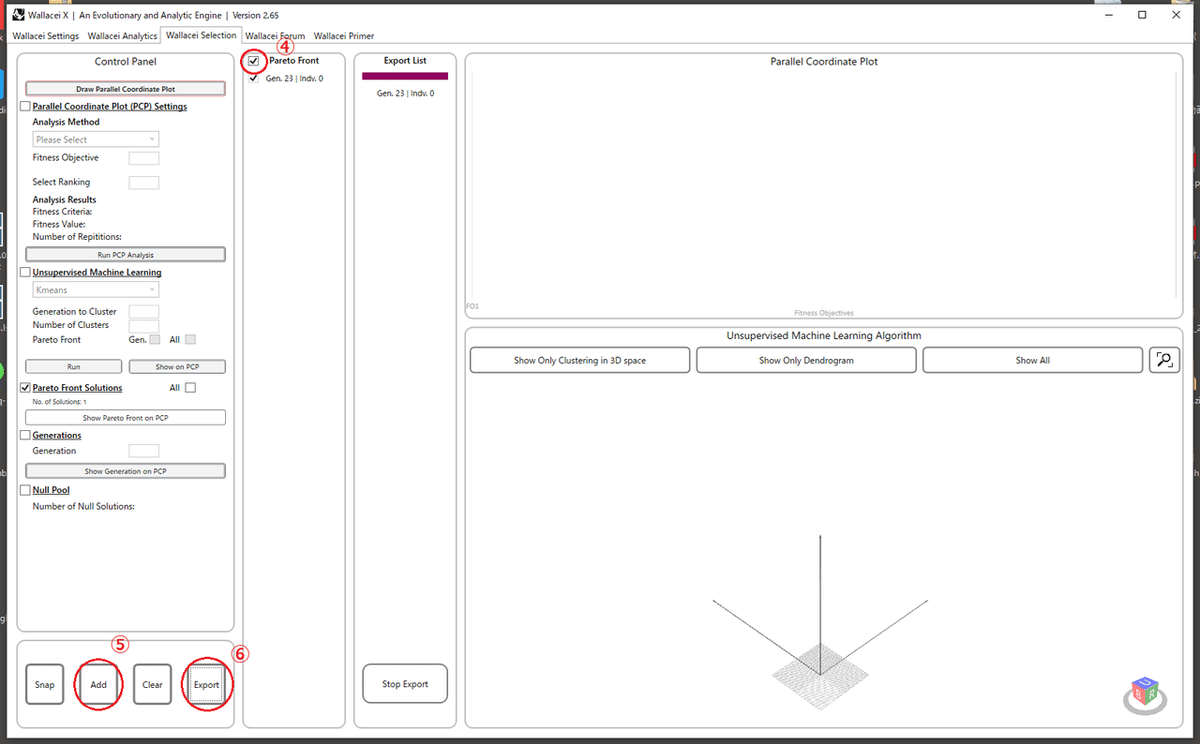Click the Export button
The image size is (1200, 744).
(x=206, y=685)
